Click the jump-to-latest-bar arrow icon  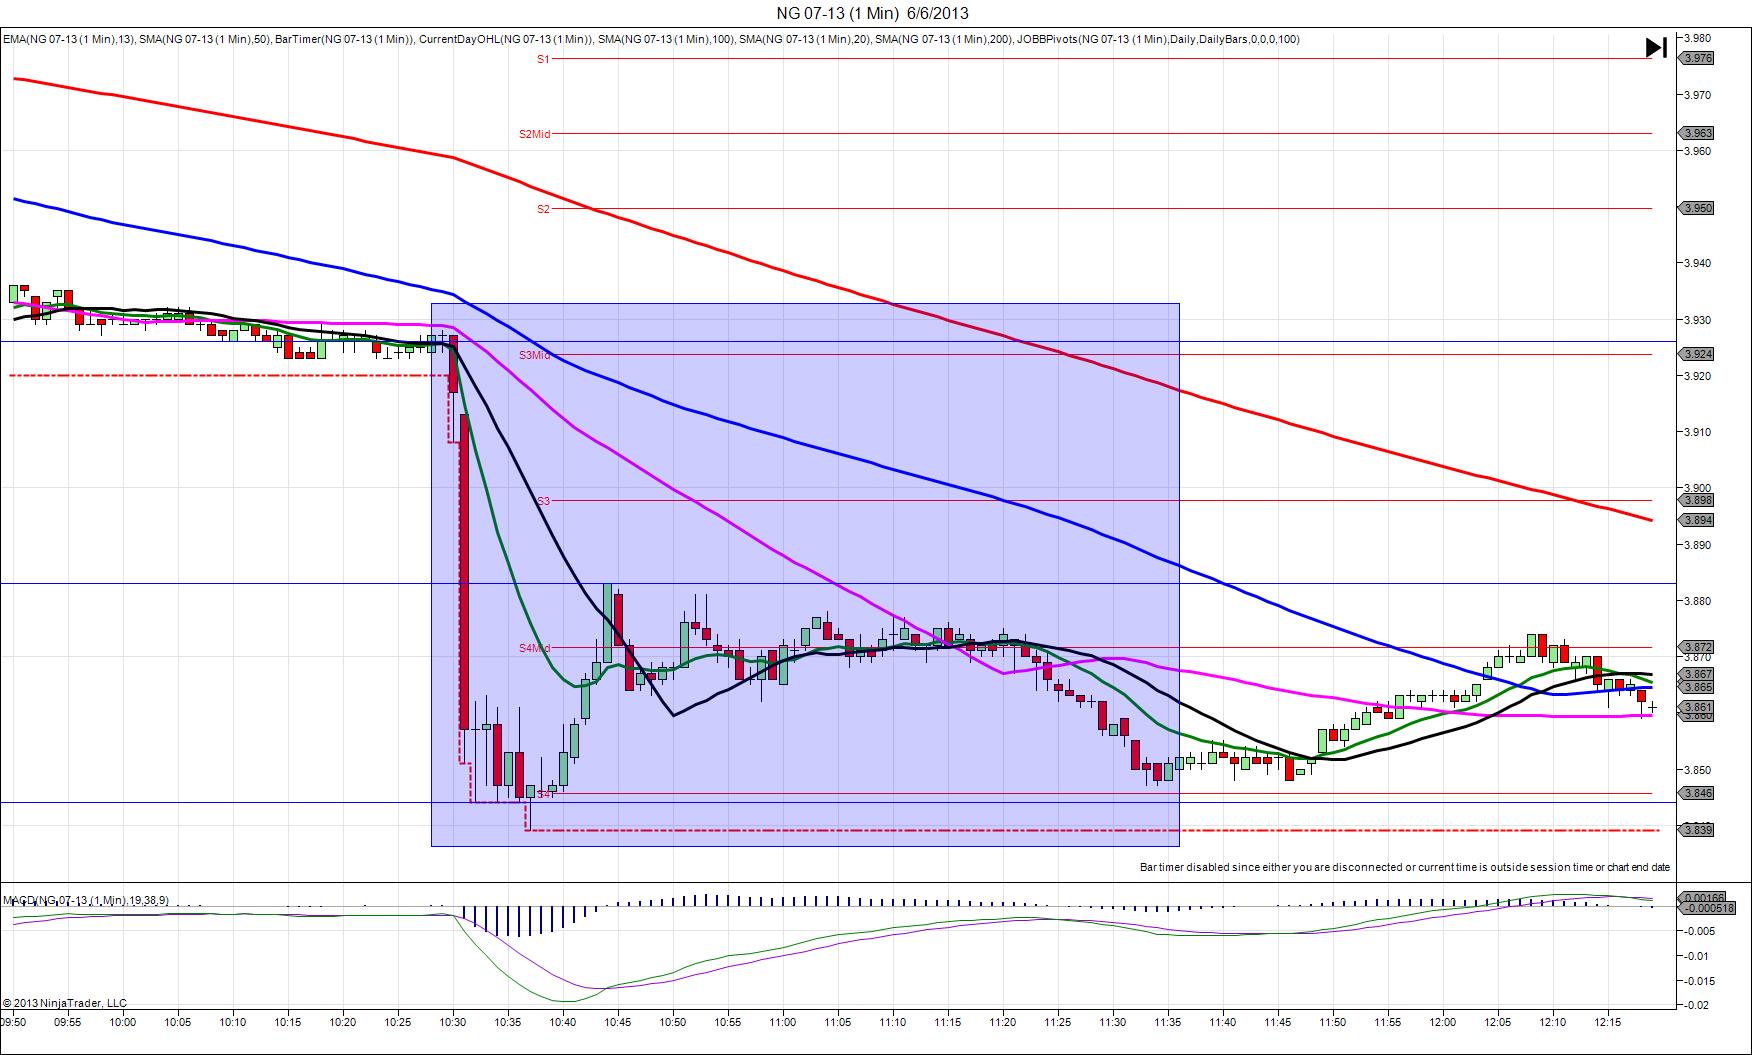coord(1656,47)
